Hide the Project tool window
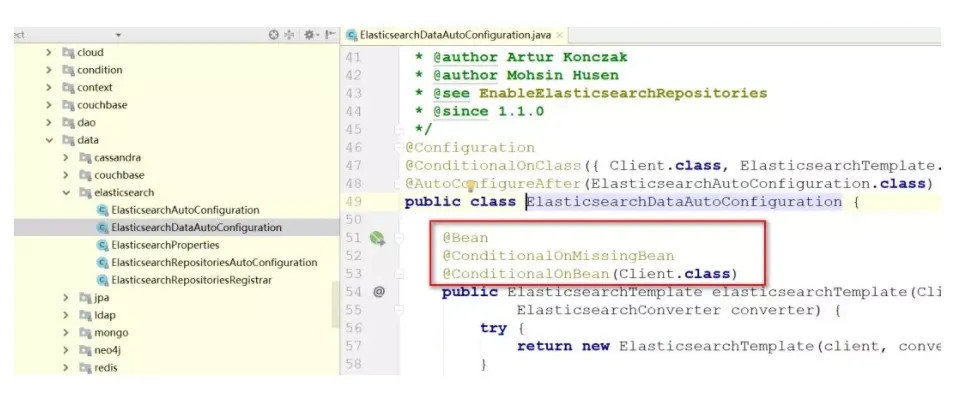 [x=330, y=35]
